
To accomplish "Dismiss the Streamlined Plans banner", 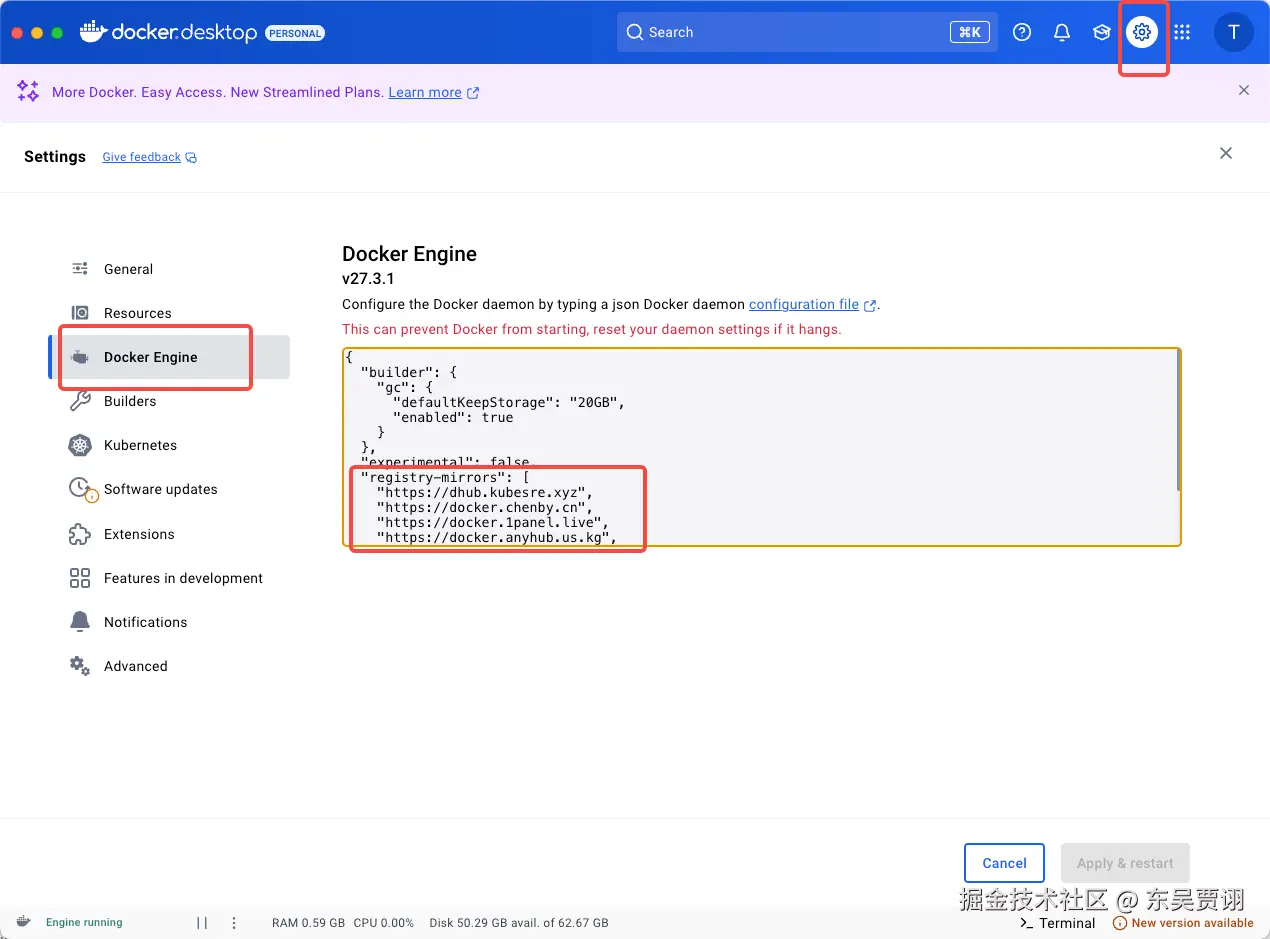I will tap(1244, 91).
